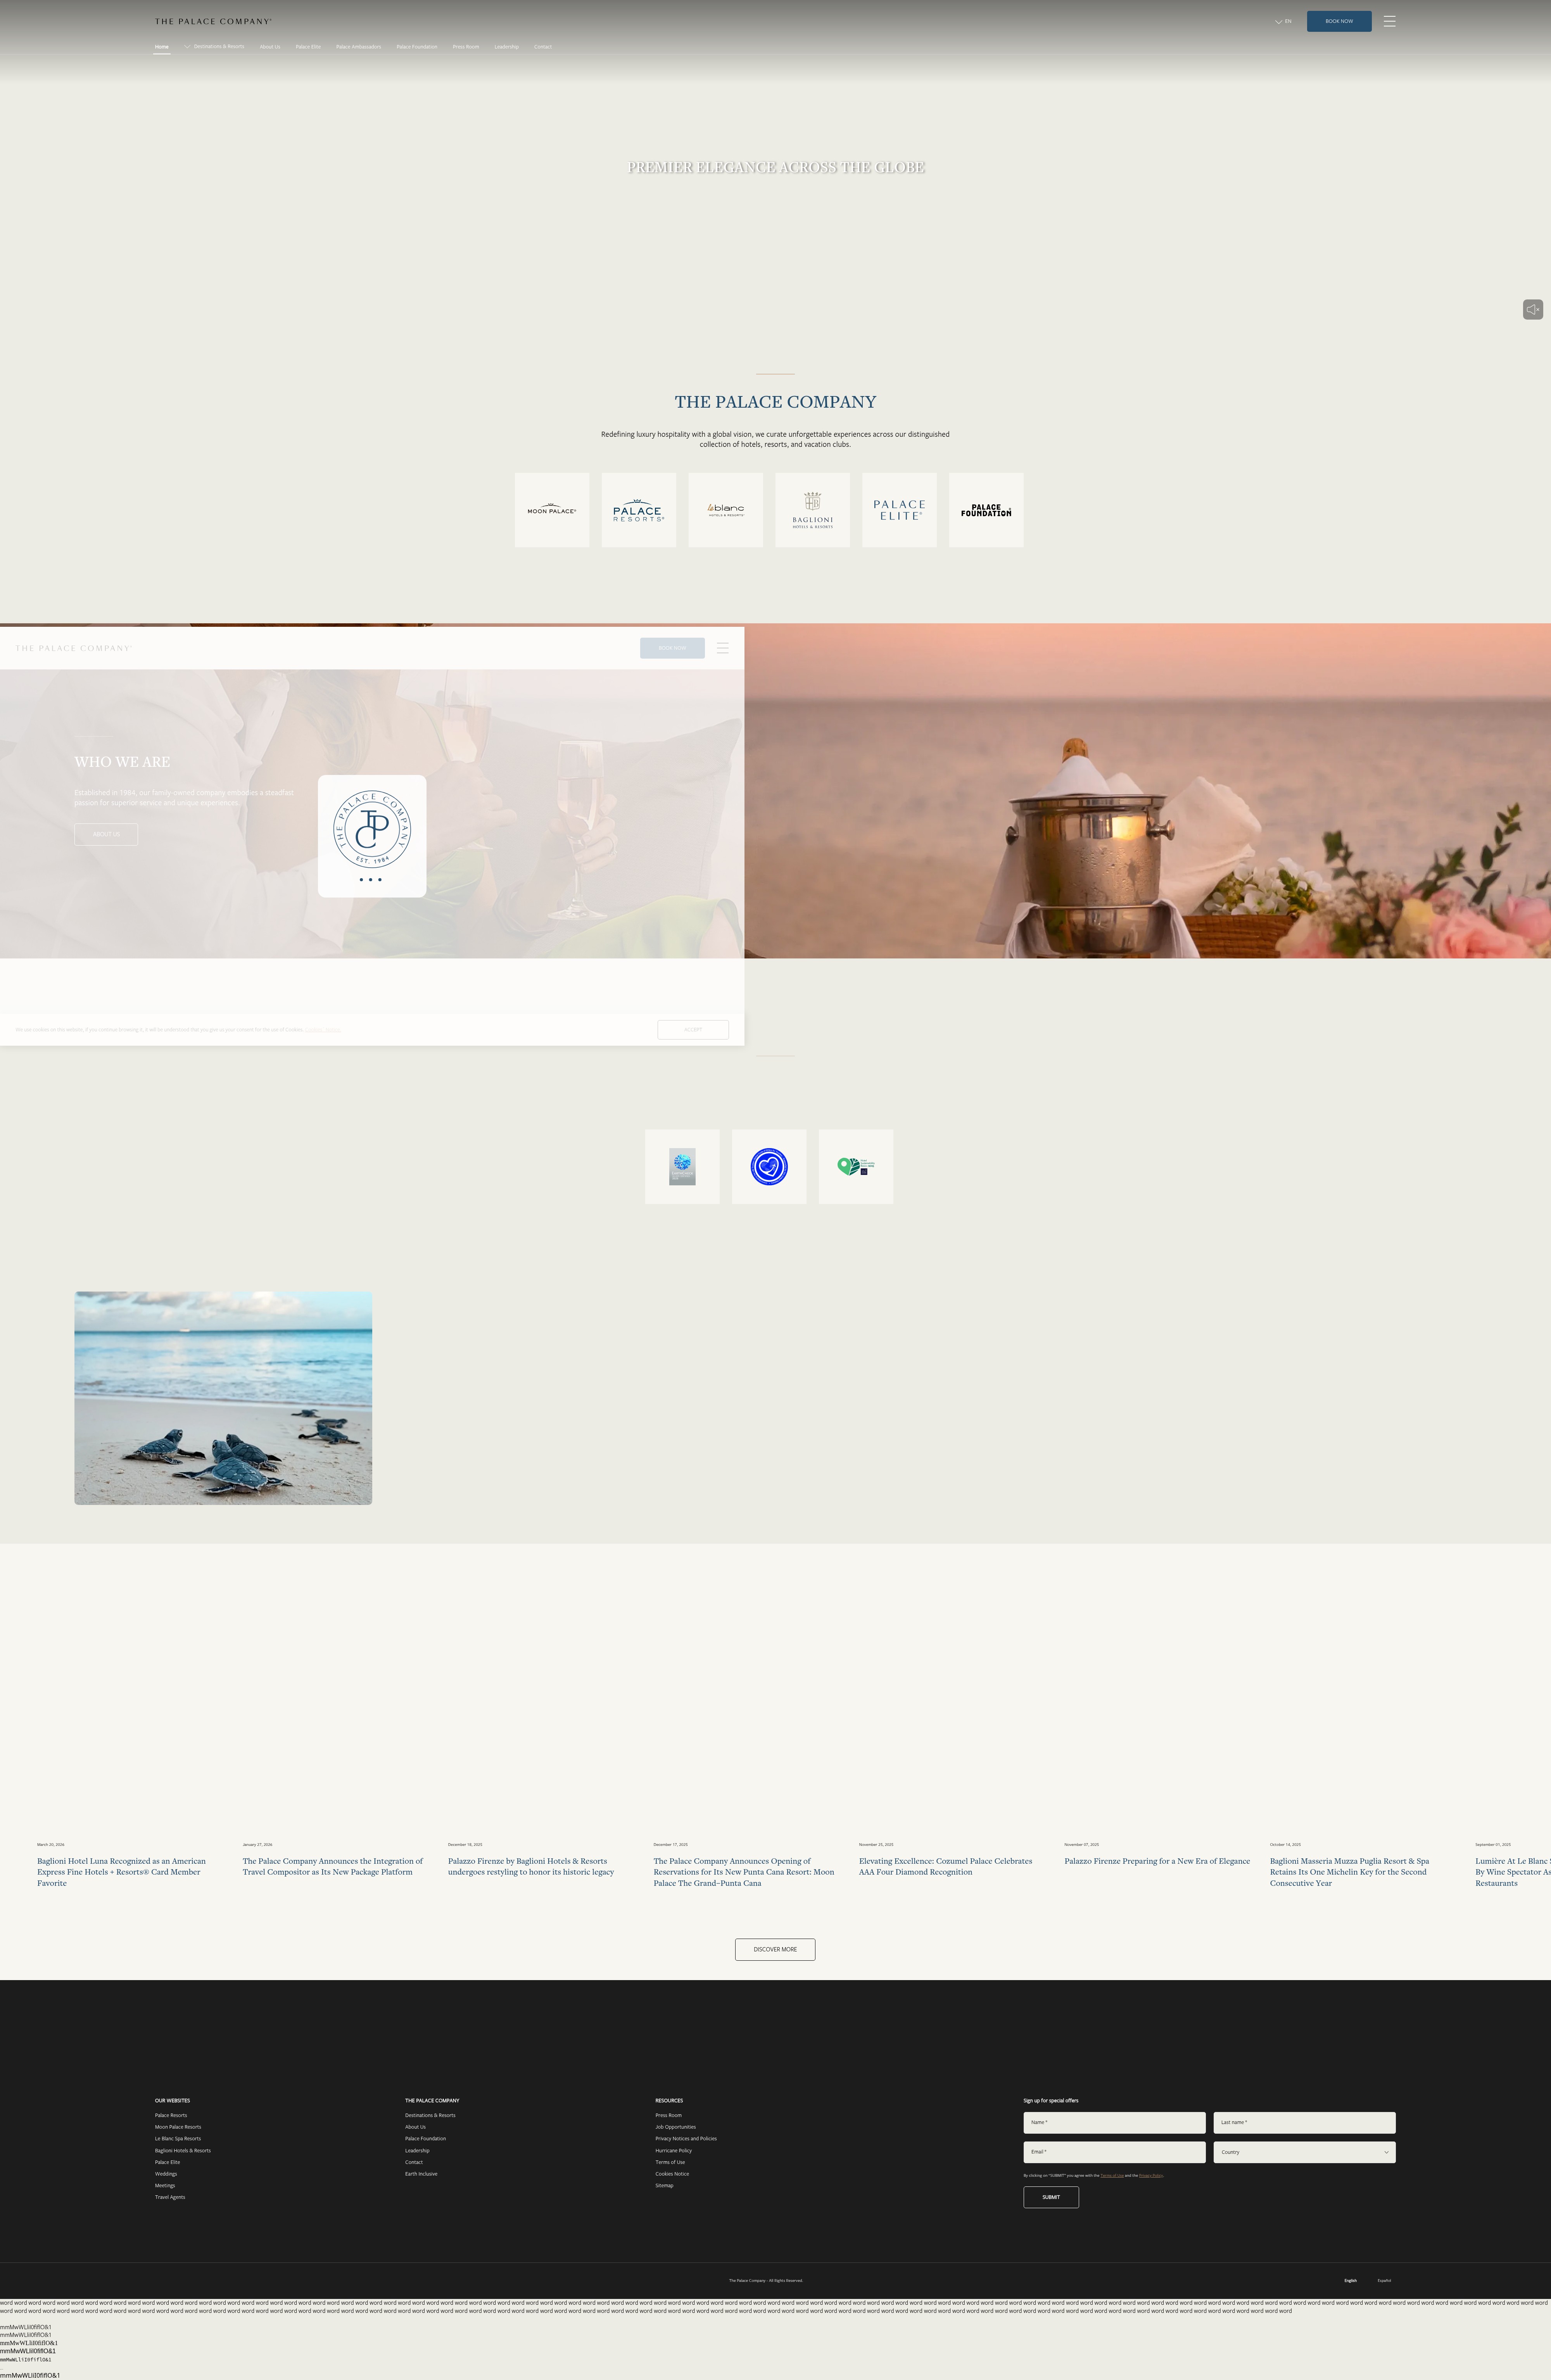Screen dimensions: 1551x2380
Task: Go to the Home nav tab
Action: pyautogui.click(x=162, y=47)
